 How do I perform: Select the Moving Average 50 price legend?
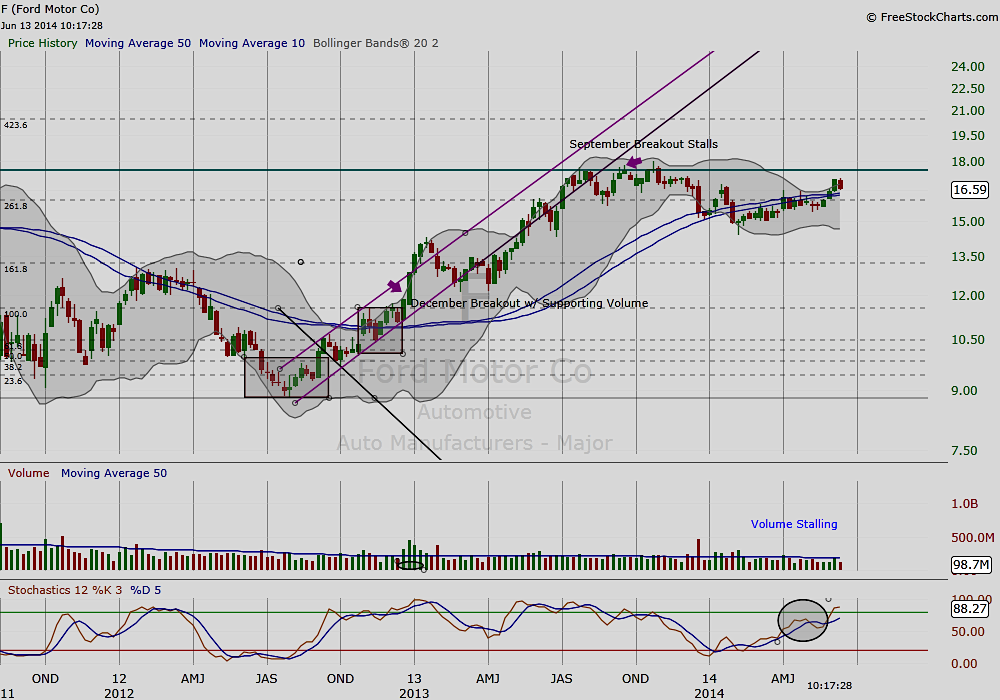[x=138, y=43]
